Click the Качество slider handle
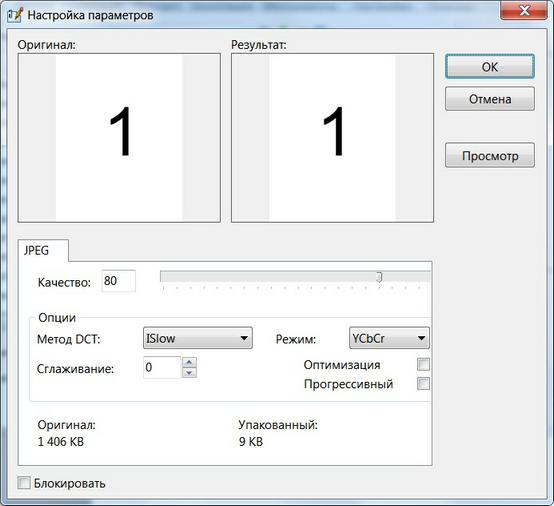This screenshot has width=554, height=506. coord(379,277)
